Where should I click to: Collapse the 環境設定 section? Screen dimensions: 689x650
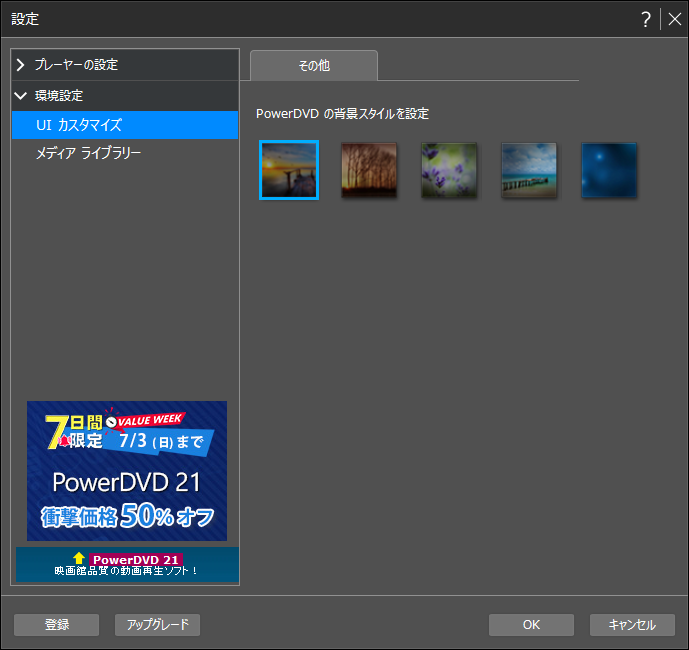(125, 95)
